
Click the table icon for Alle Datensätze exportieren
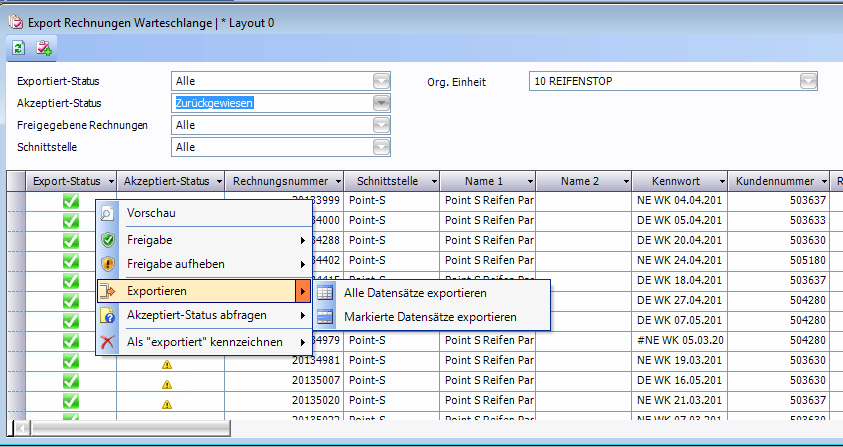click(326, 293)
